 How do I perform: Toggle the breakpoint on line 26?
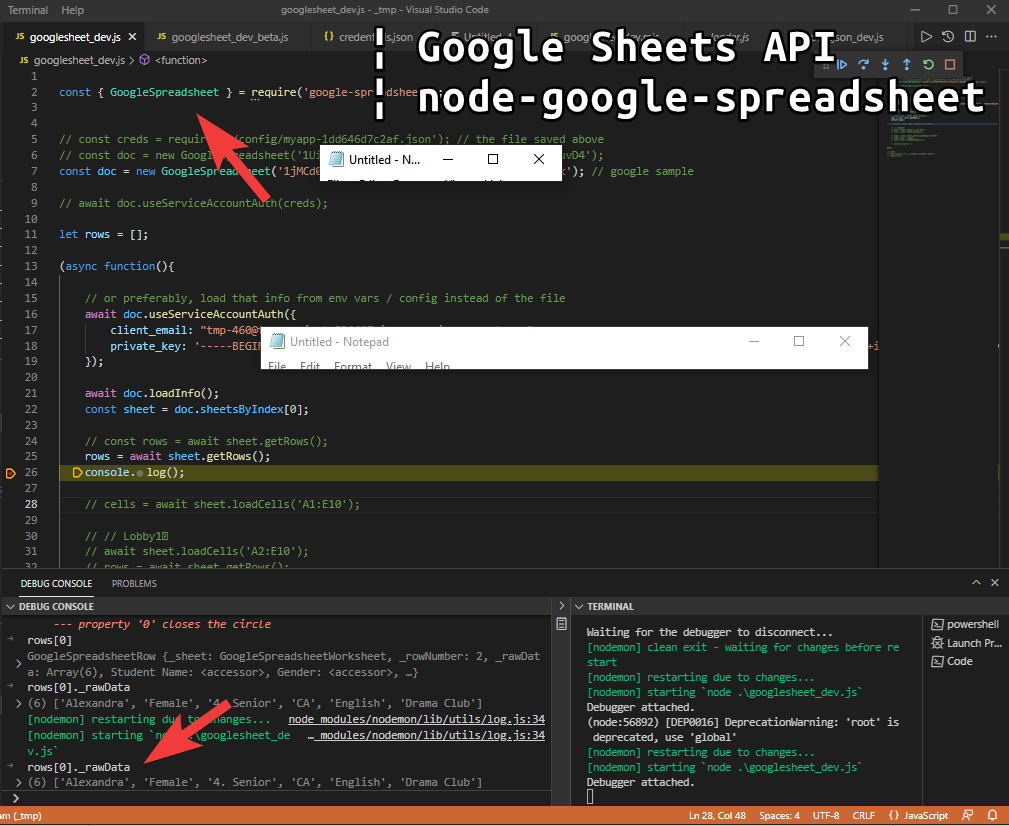click(11, 472)
